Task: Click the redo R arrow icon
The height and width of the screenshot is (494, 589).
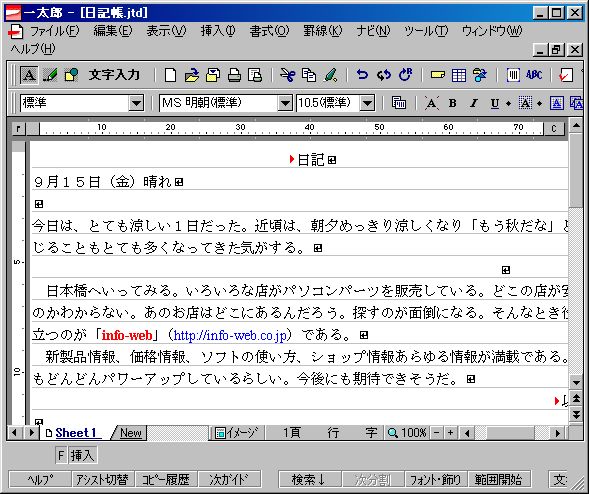Action: click(x=405, y=75)
